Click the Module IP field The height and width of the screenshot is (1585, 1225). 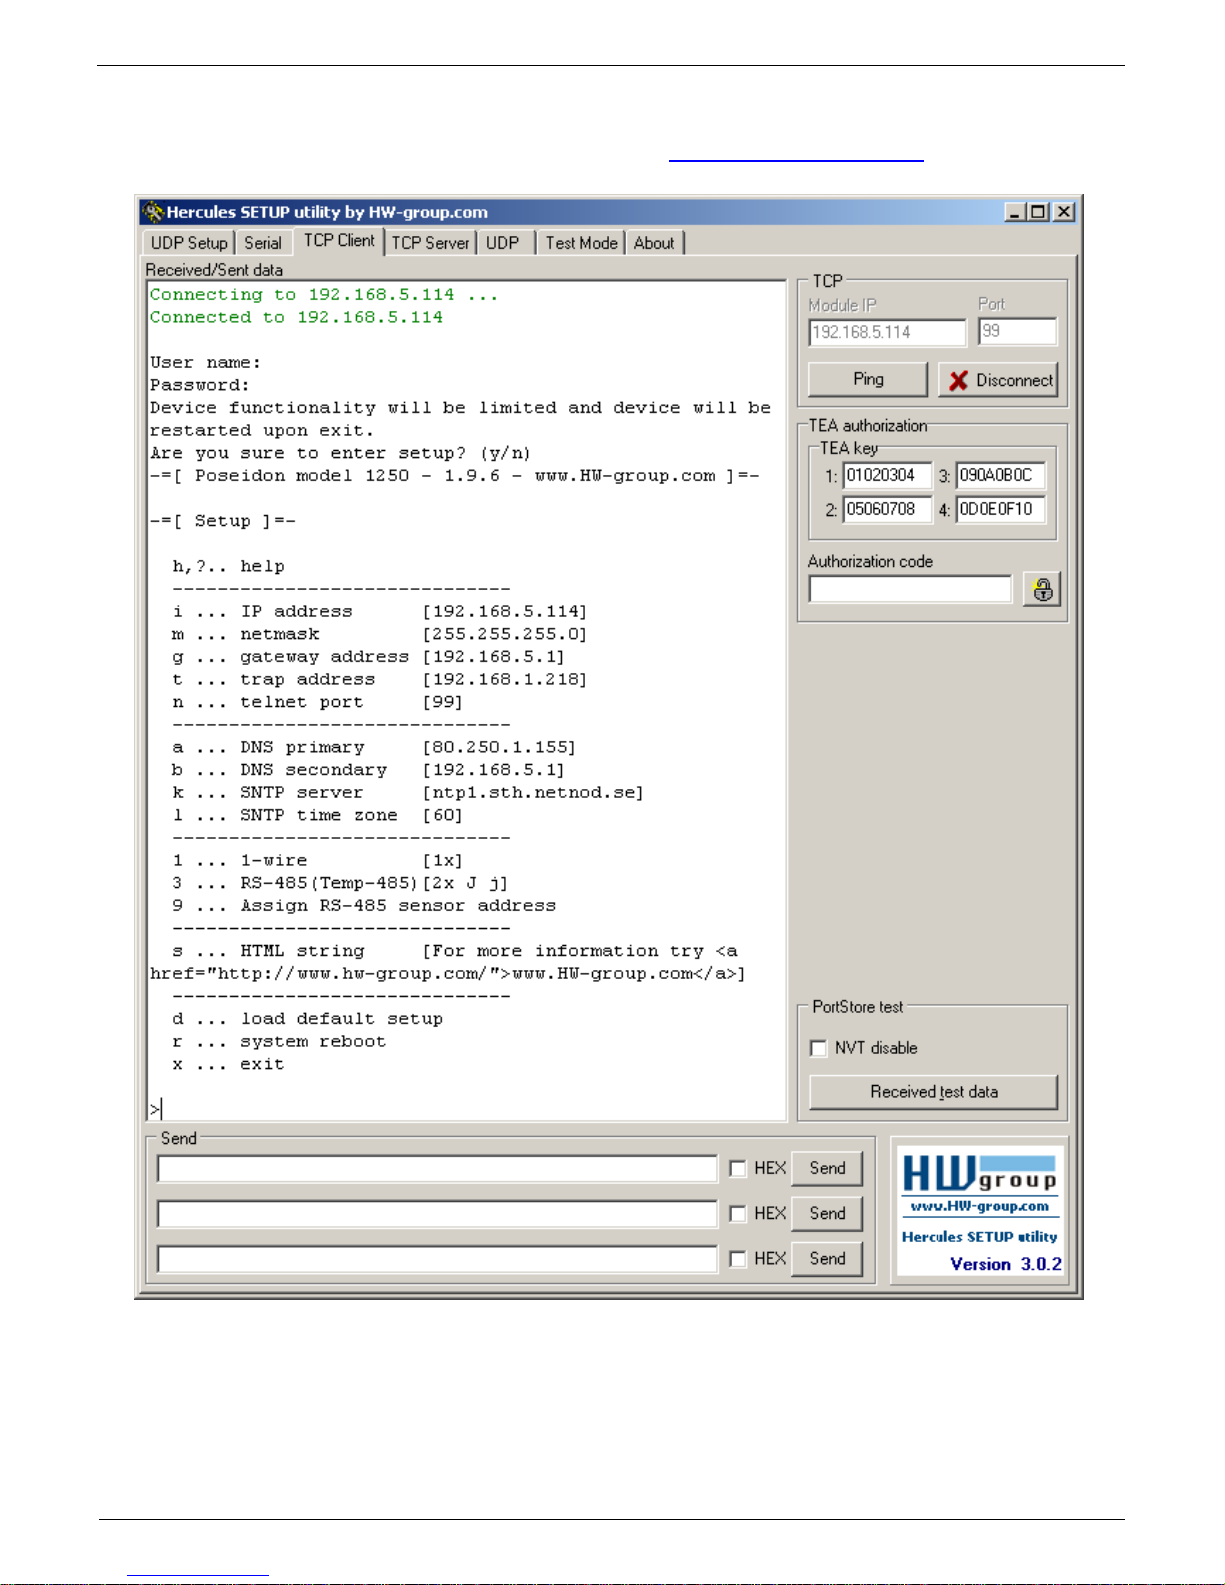click(x=887, y=332)
